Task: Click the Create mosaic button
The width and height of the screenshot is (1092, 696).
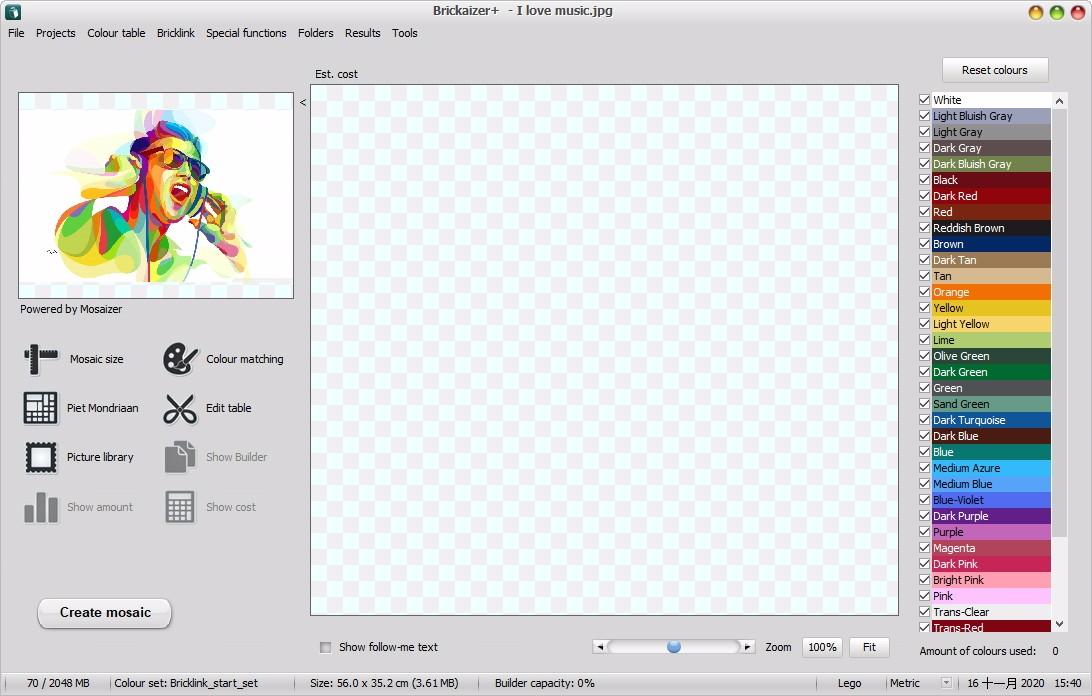Action: 104,613
